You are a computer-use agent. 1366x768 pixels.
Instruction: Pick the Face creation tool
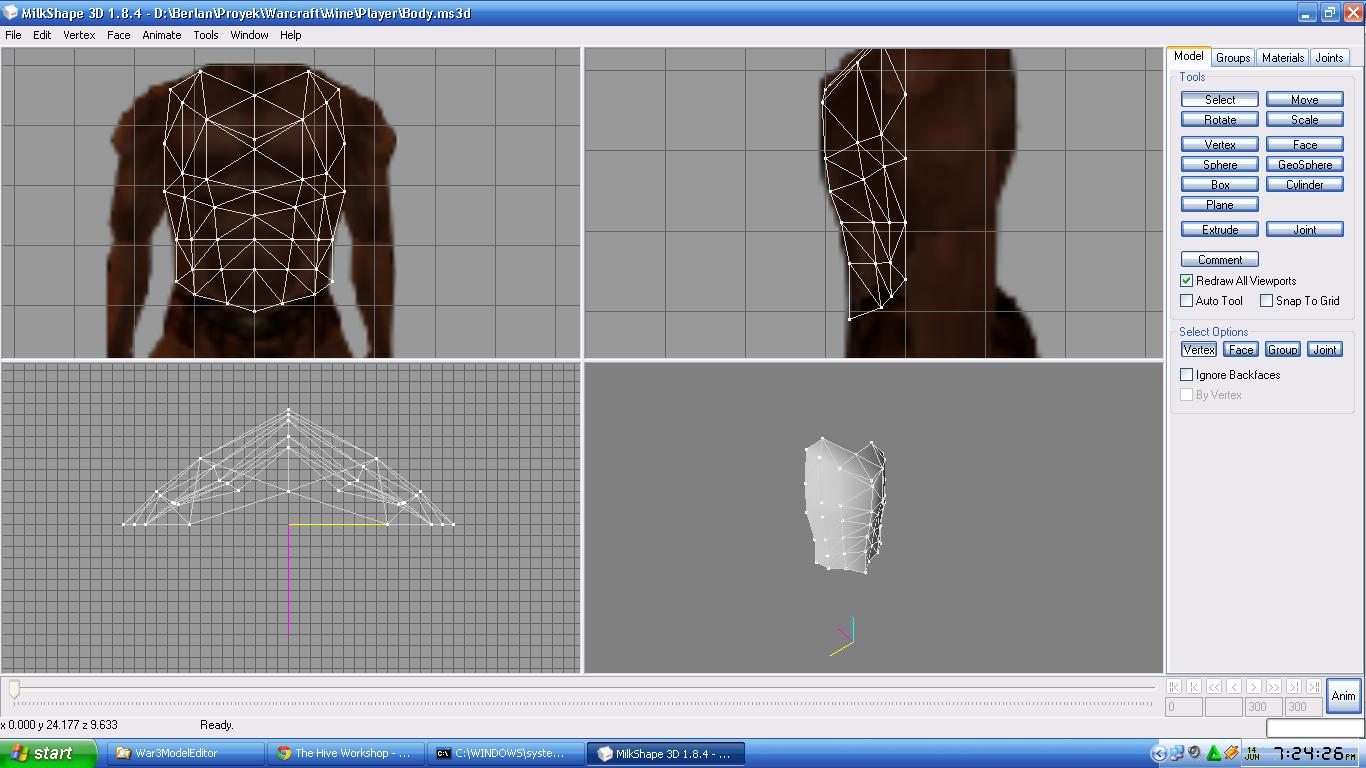click(1304, 145)
